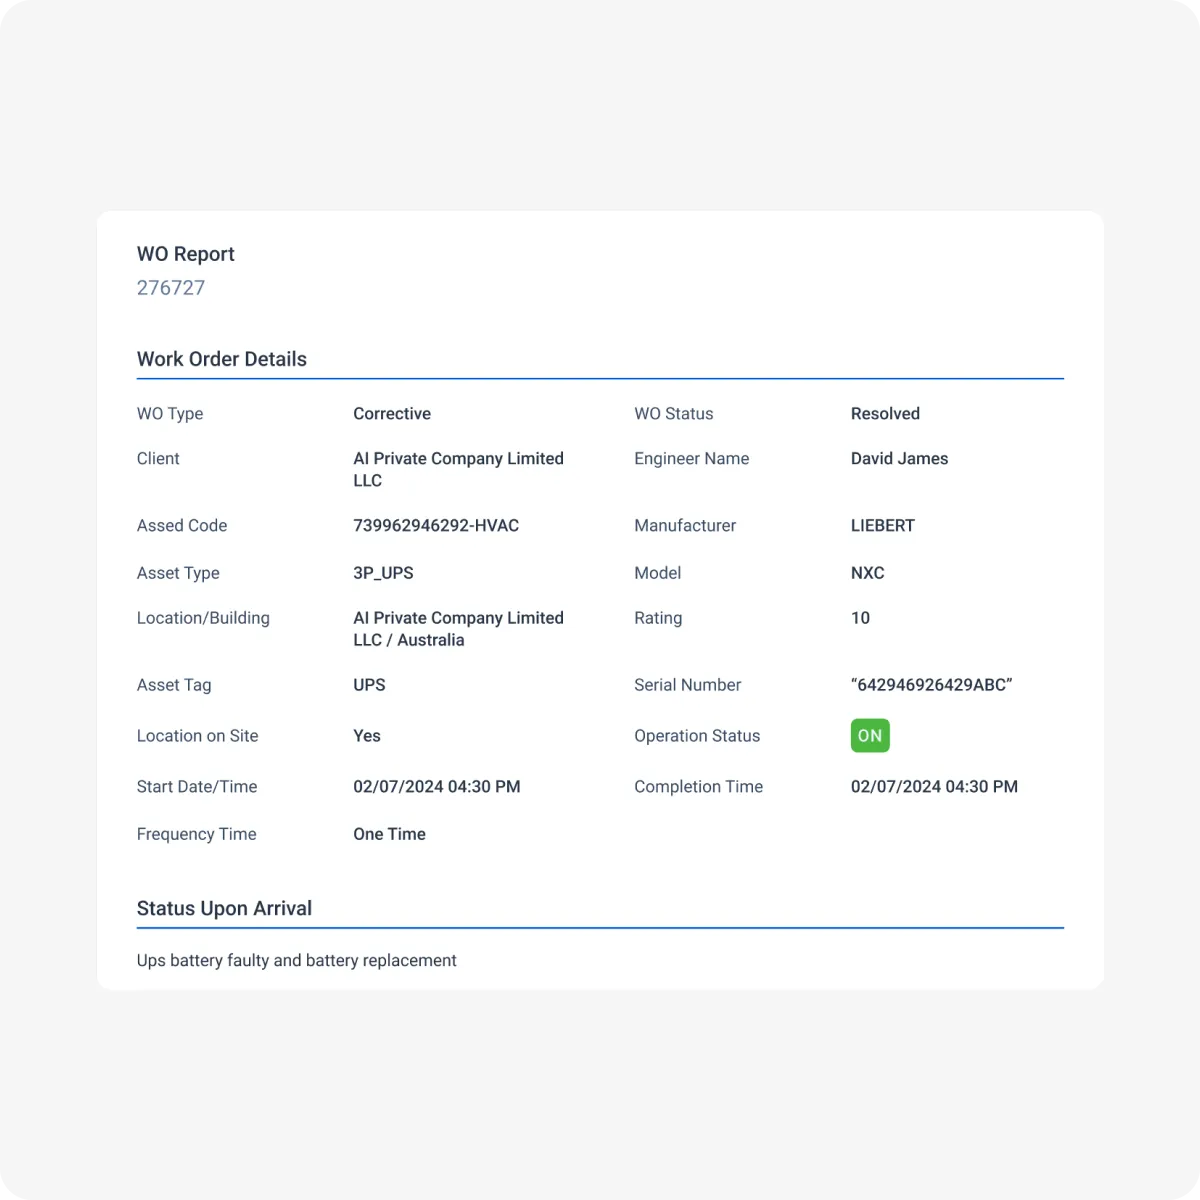Select the Completion Time value
1200x1200 pixels.
click(934, 786)
